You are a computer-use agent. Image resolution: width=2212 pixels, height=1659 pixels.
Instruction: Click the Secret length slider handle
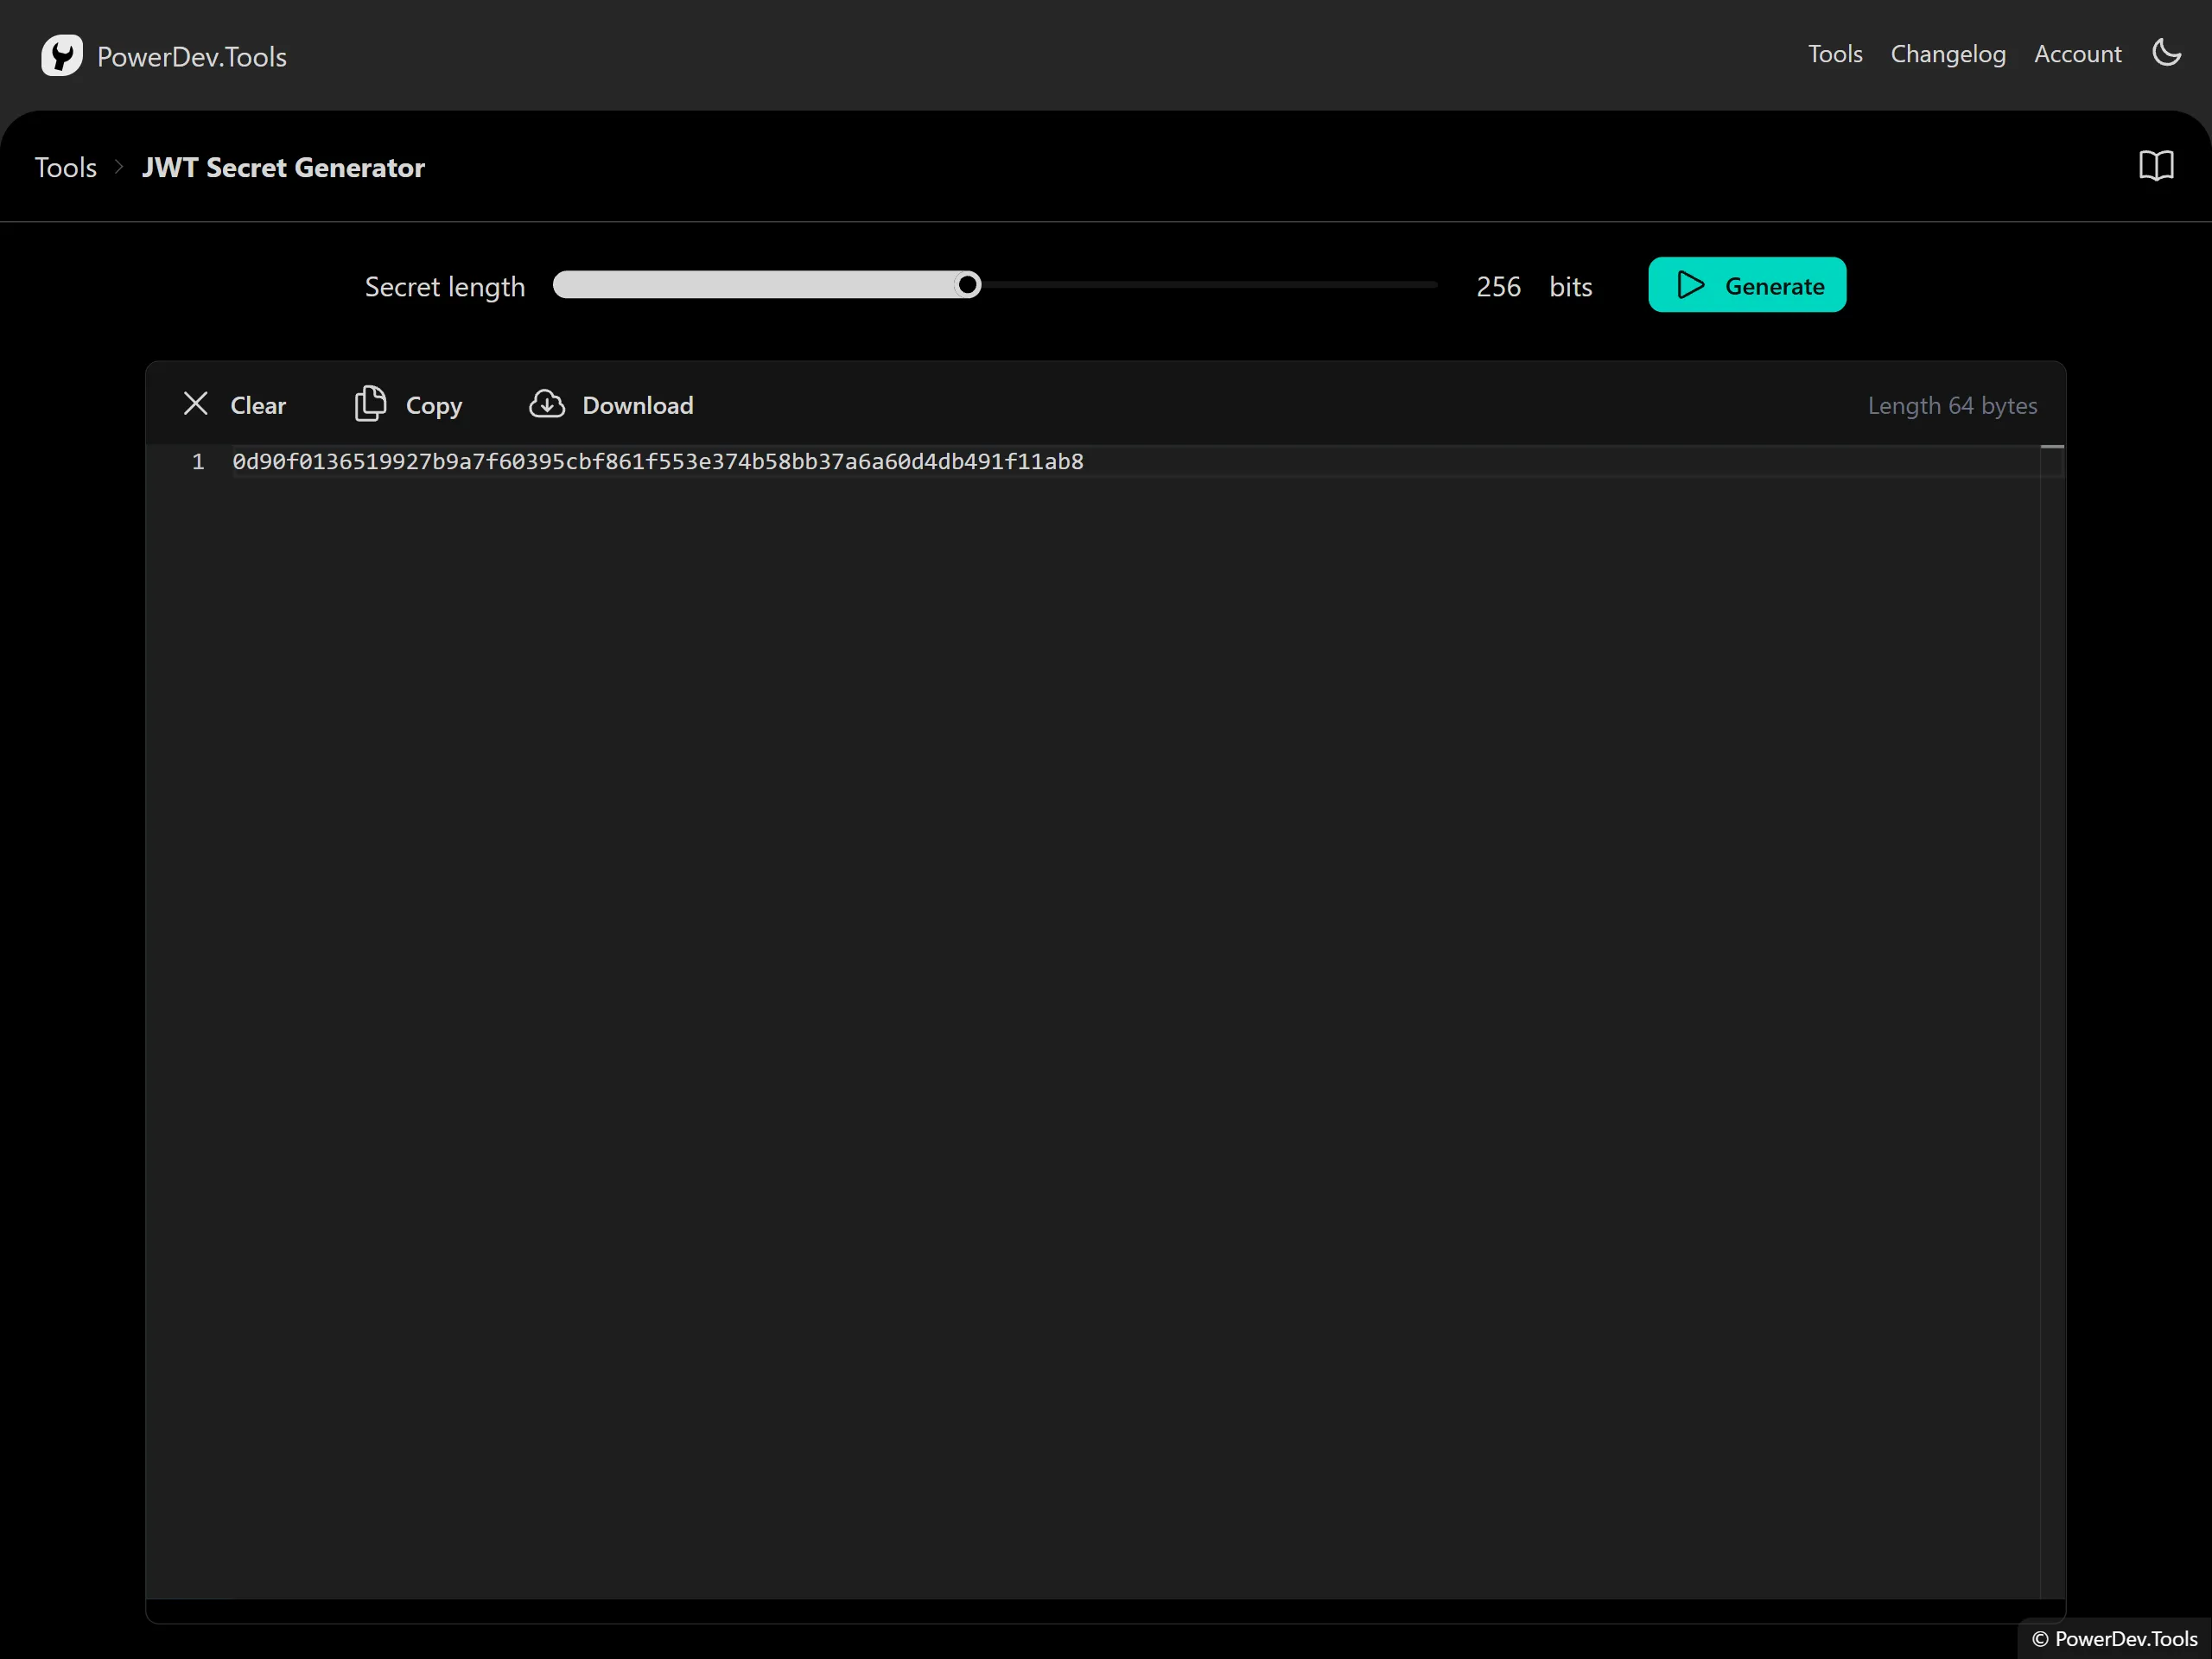tap(967, 286)
